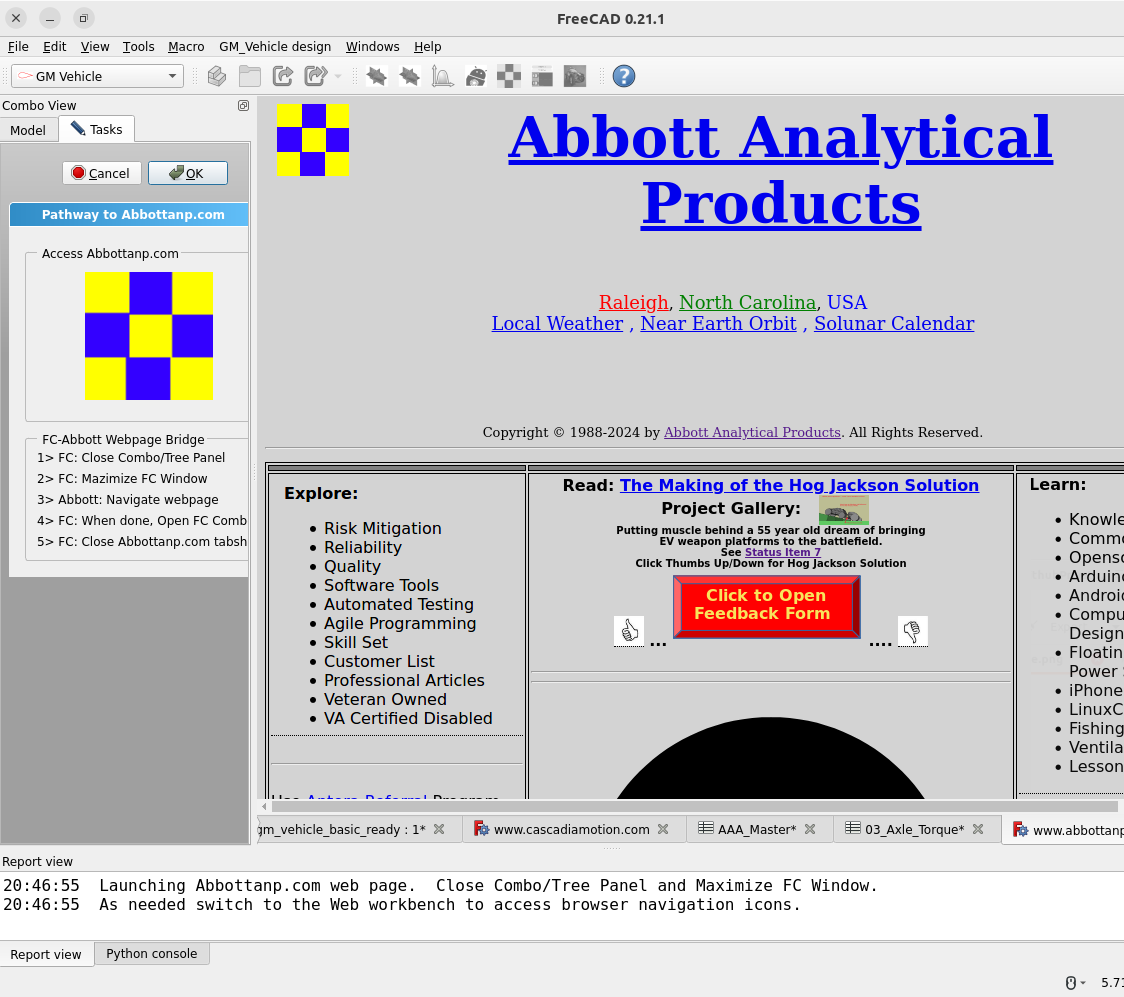Float the Combo View panel
Viewport: 1124px width, 997px height.
pyautogui.click(x=243, y=106)
